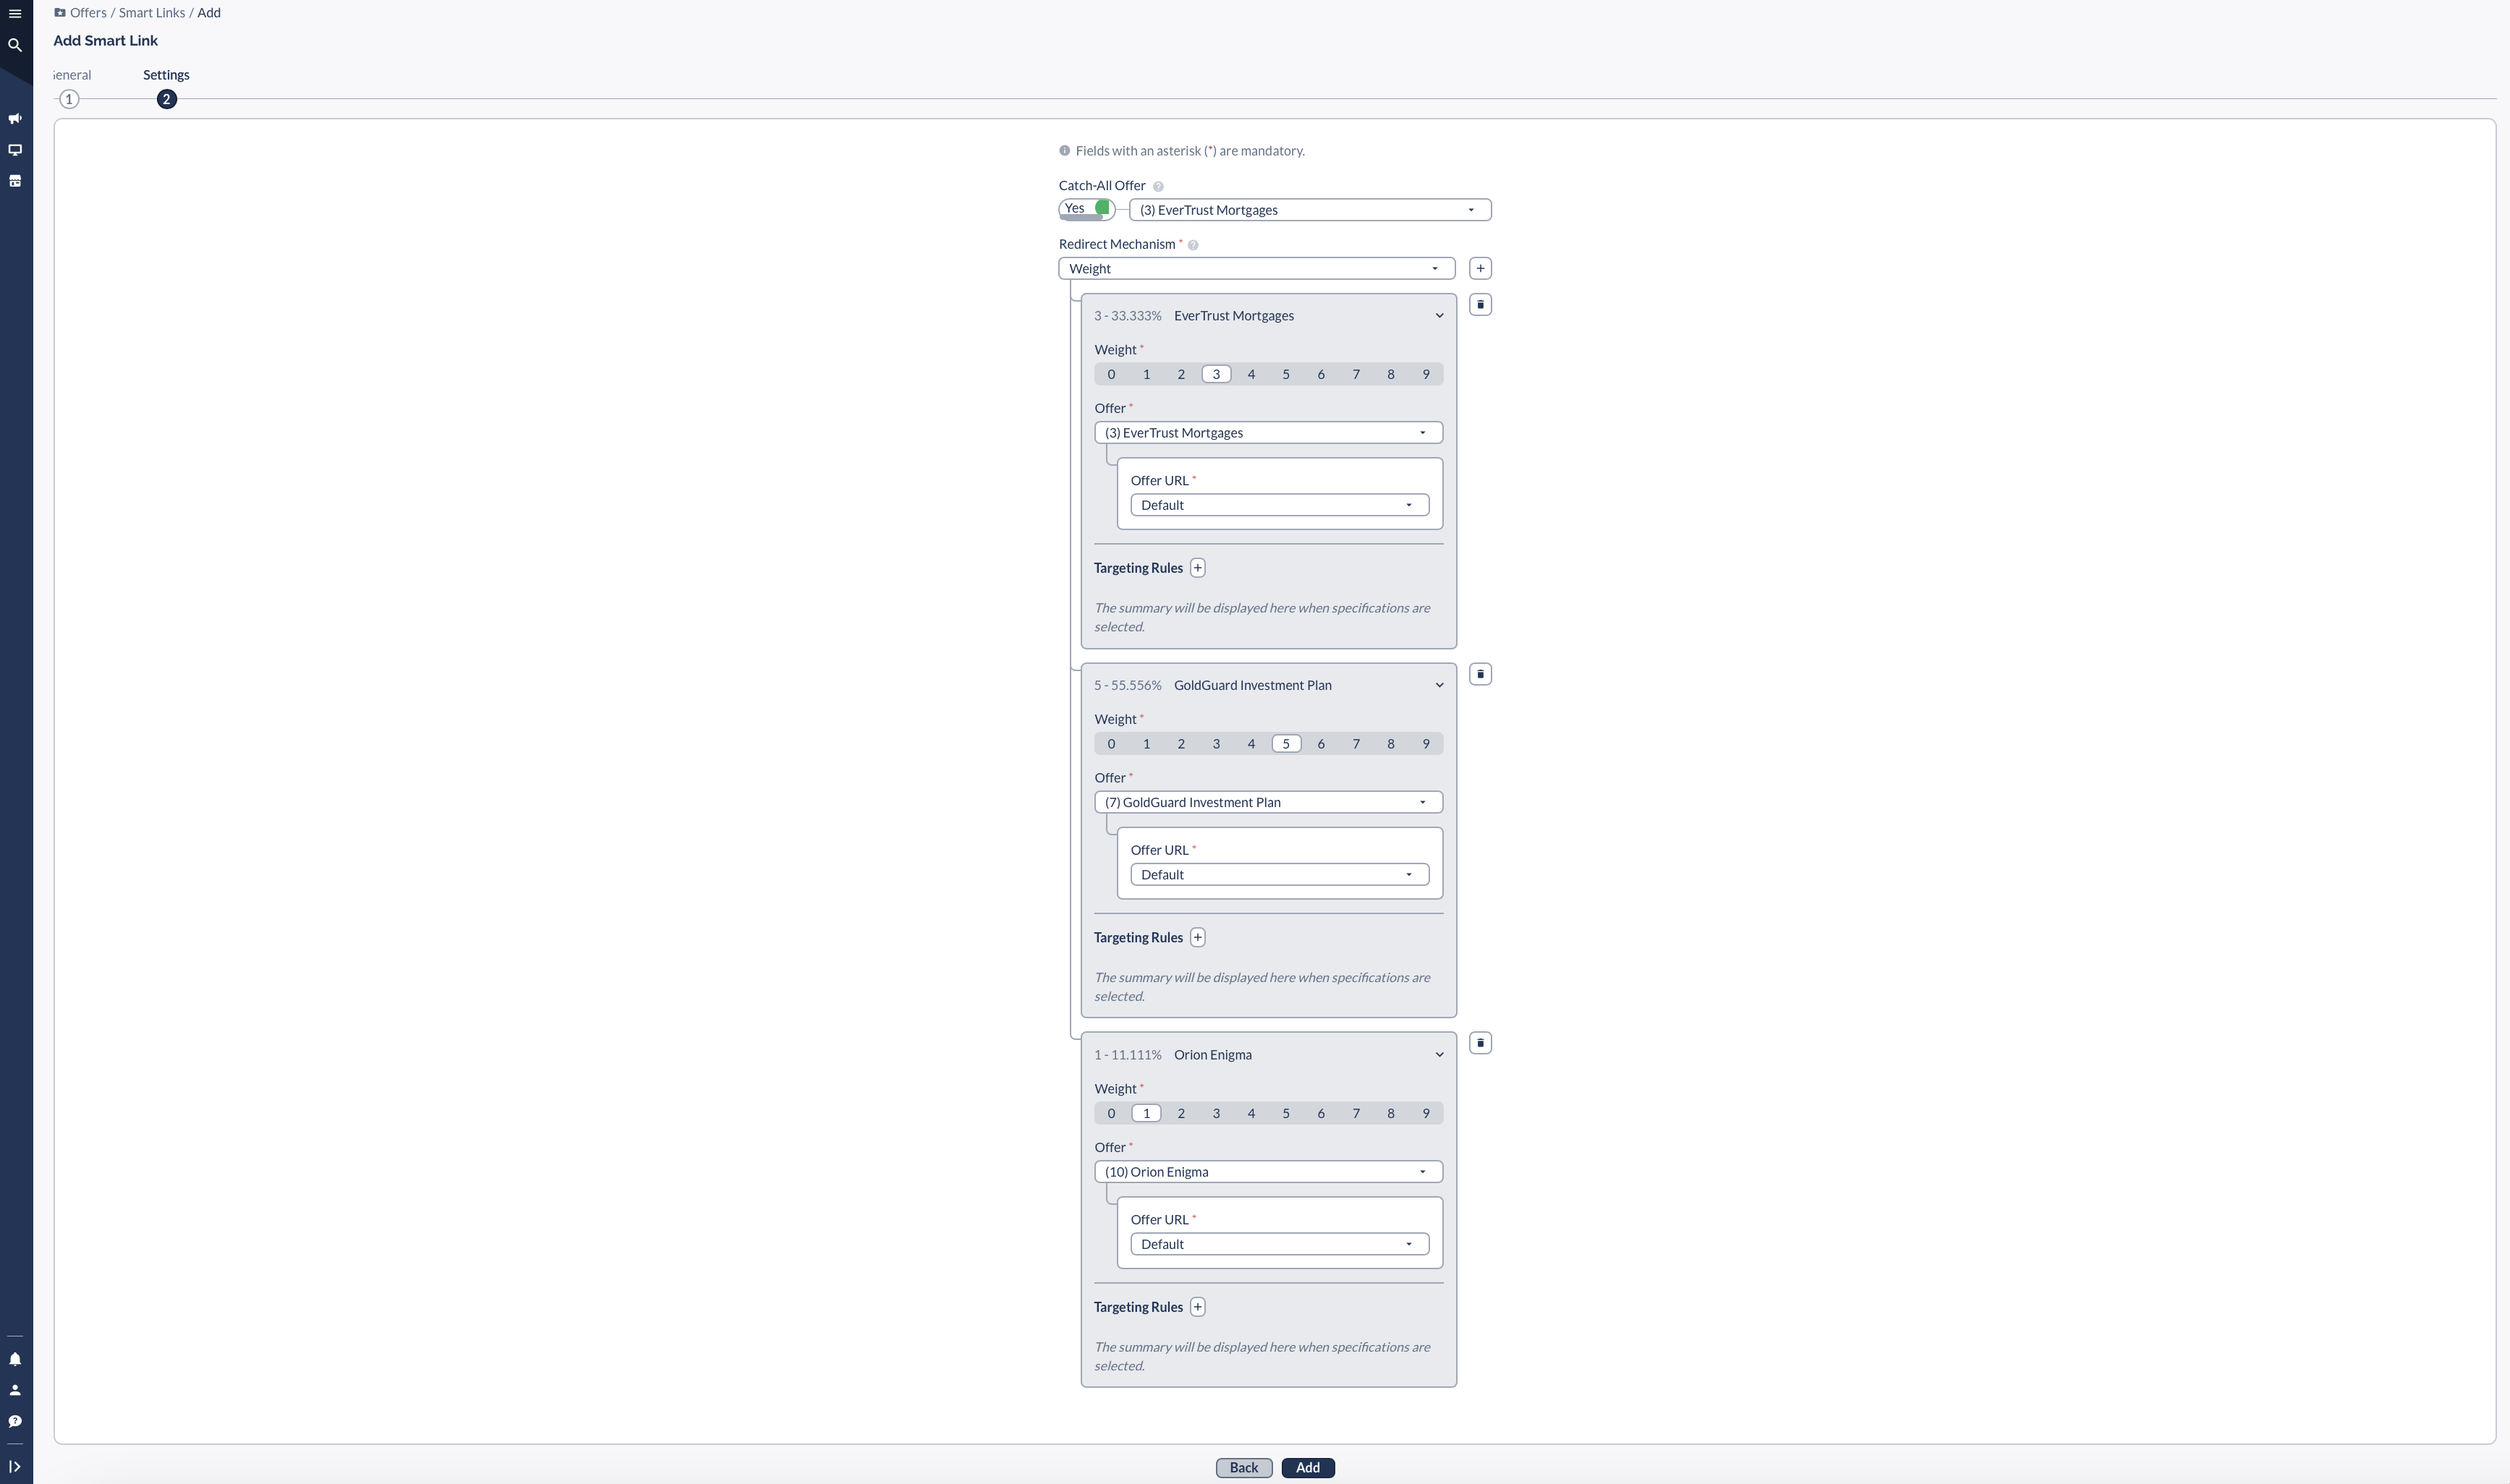The height and width of the screenshot is (1484, 2510).
Task: Open the Redirect Mechanism Weight dropdown
Action: pos(1257,268)
